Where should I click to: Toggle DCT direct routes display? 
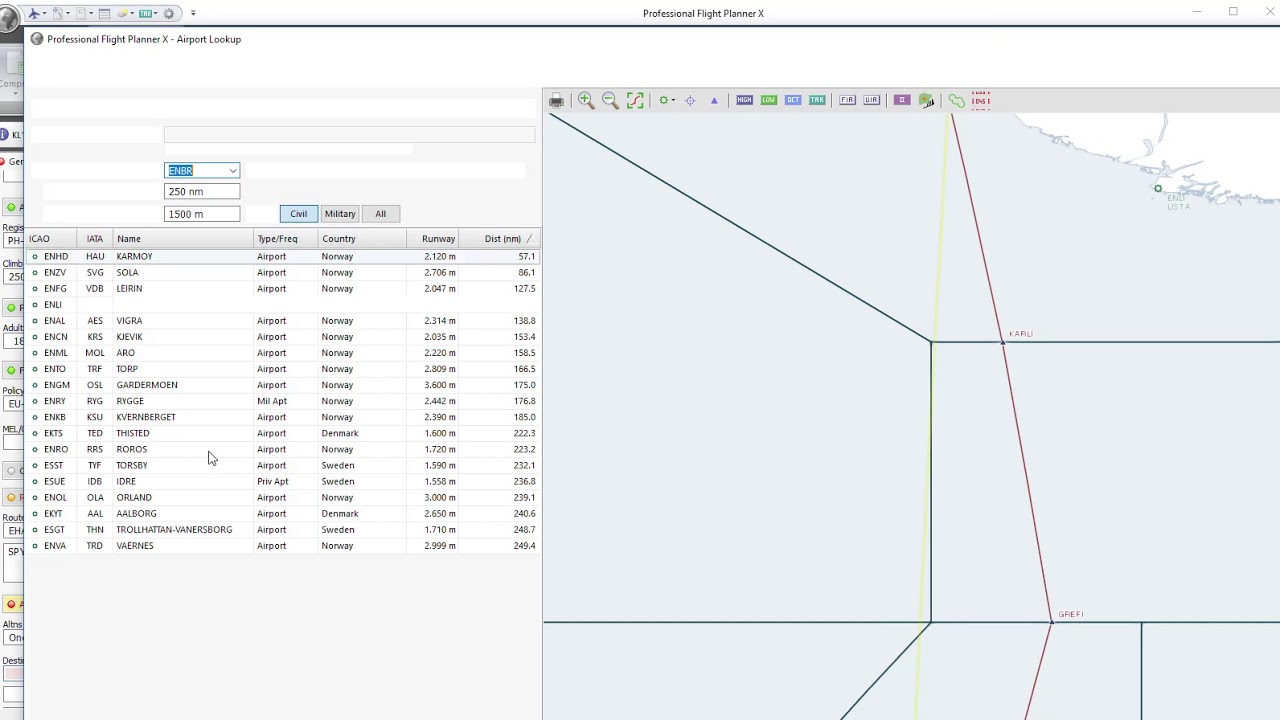[793, 100]
